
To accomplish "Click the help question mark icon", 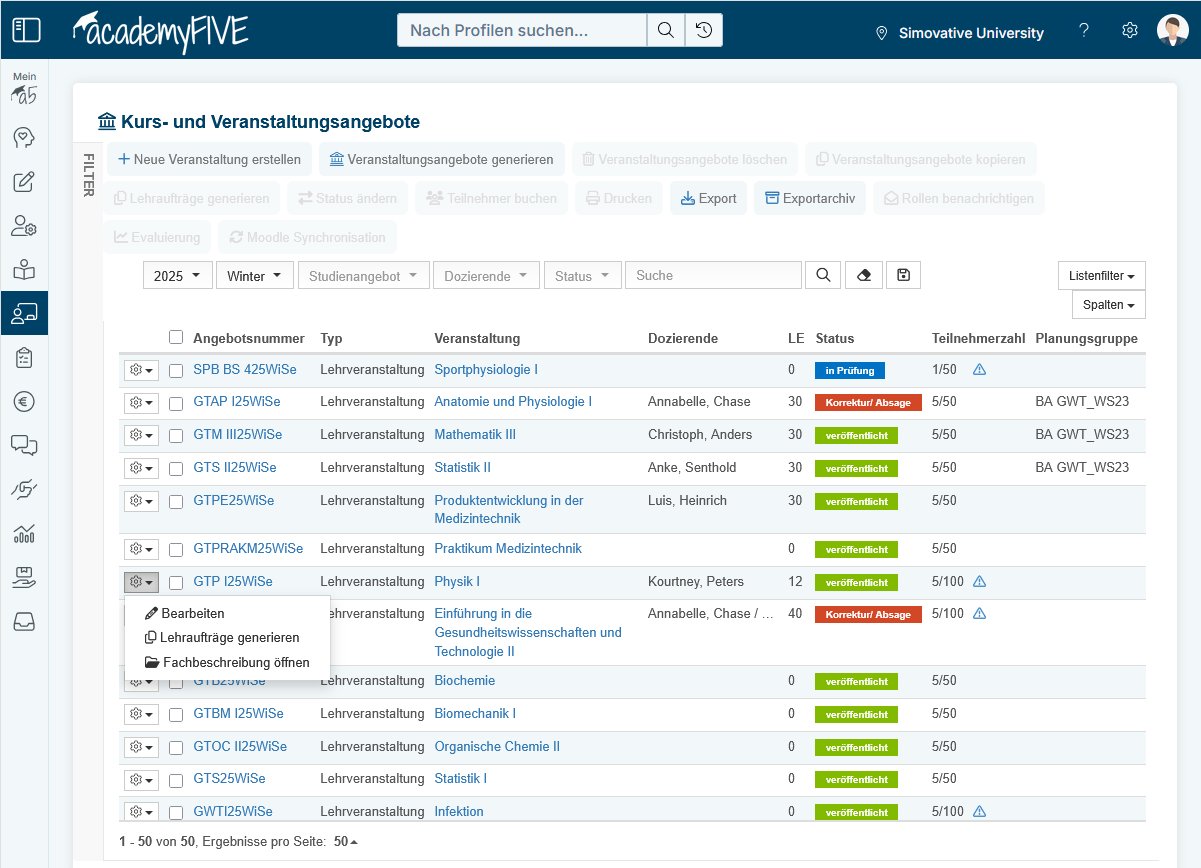I will (1084, 31).
